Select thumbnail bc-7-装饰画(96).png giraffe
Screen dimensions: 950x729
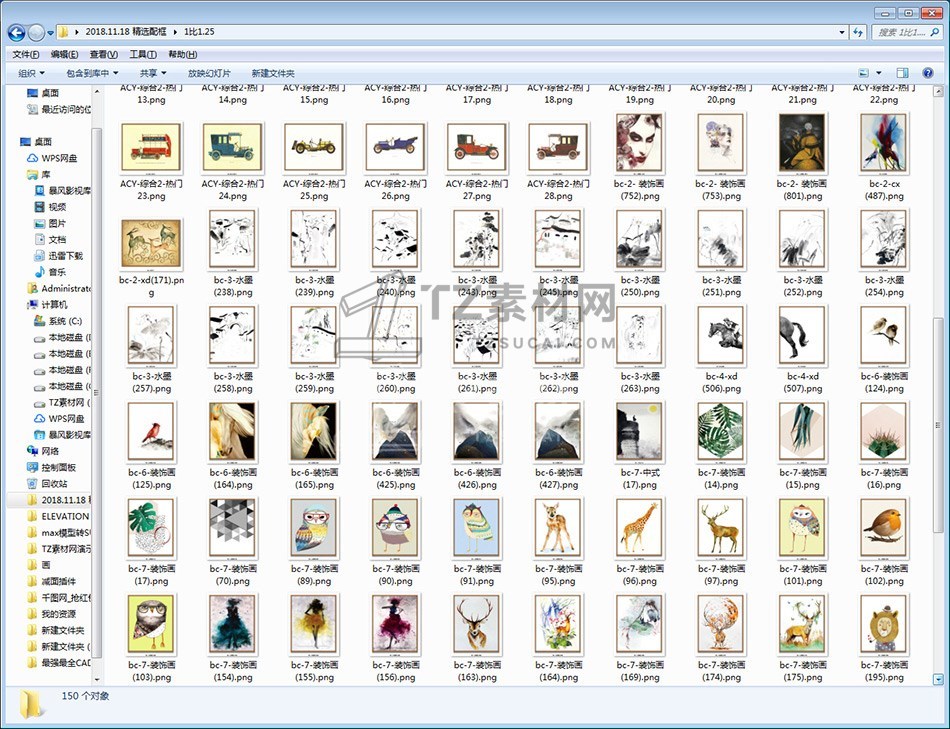point(640,528)
